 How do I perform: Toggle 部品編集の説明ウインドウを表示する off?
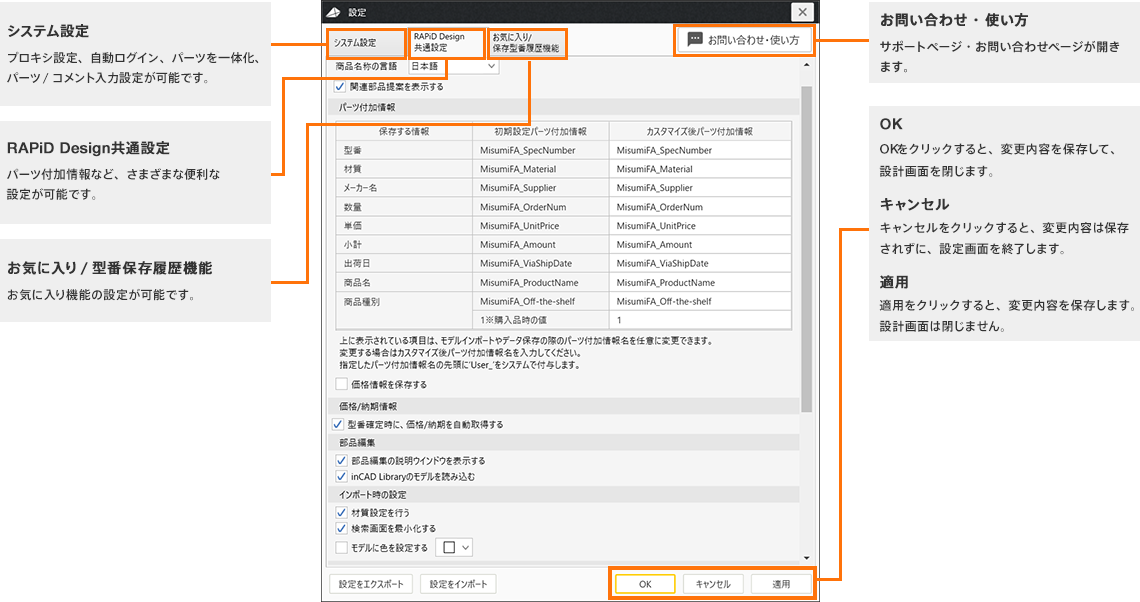[342, 458]
